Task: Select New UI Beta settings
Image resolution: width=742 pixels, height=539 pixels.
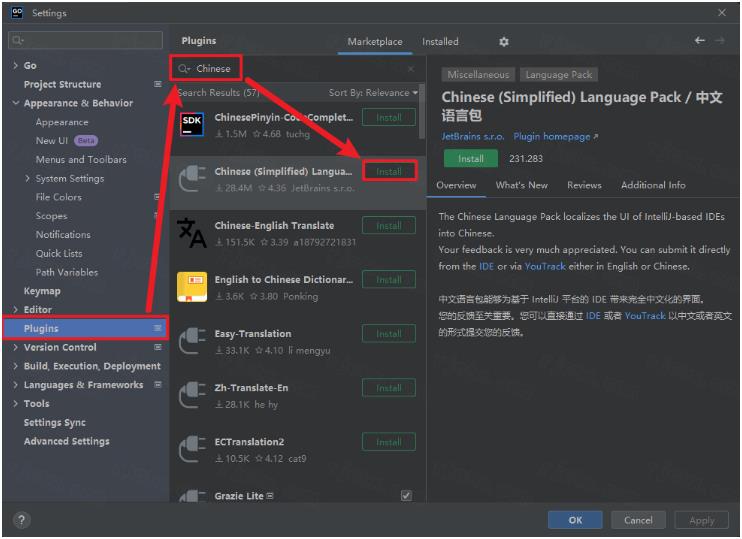Action: [67, 141]
